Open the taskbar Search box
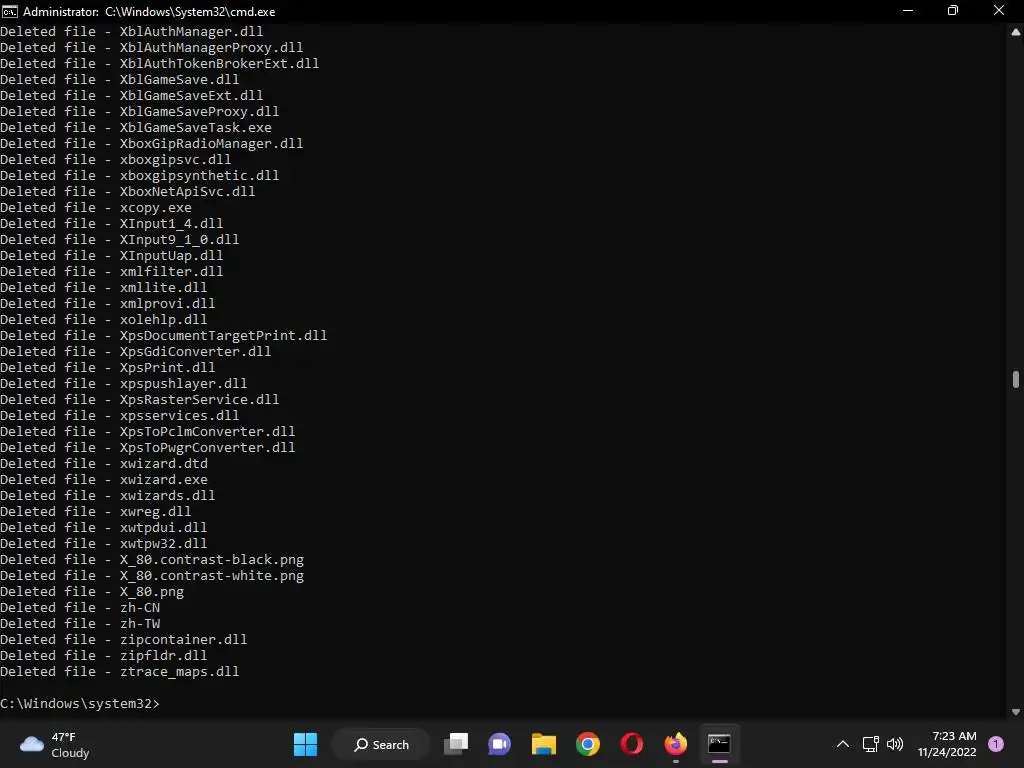Viewport: 1024px width, 768px height. 381,744
